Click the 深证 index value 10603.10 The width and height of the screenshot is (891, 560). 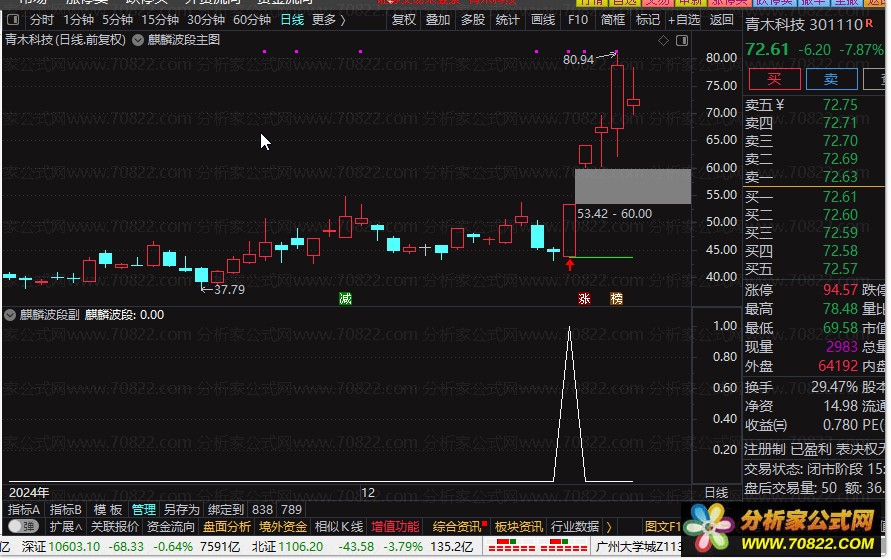click(x=74, y=547)
